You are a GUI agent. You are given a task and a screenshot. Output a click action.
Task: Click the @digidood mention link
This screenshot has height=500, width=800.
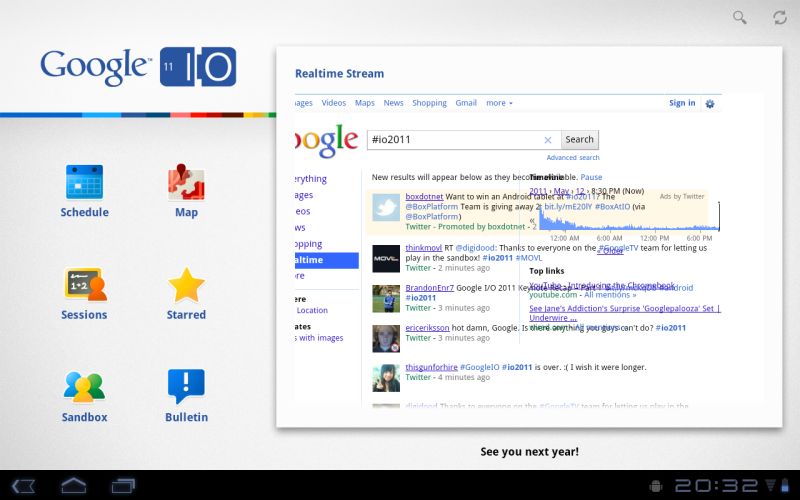[475, 248]
